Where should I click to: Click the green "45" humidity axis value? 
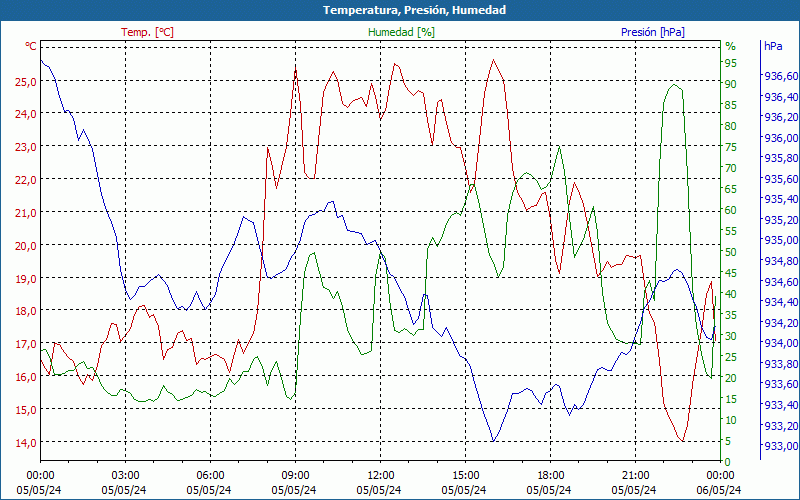pyautogui.click(x=731, y=273)
